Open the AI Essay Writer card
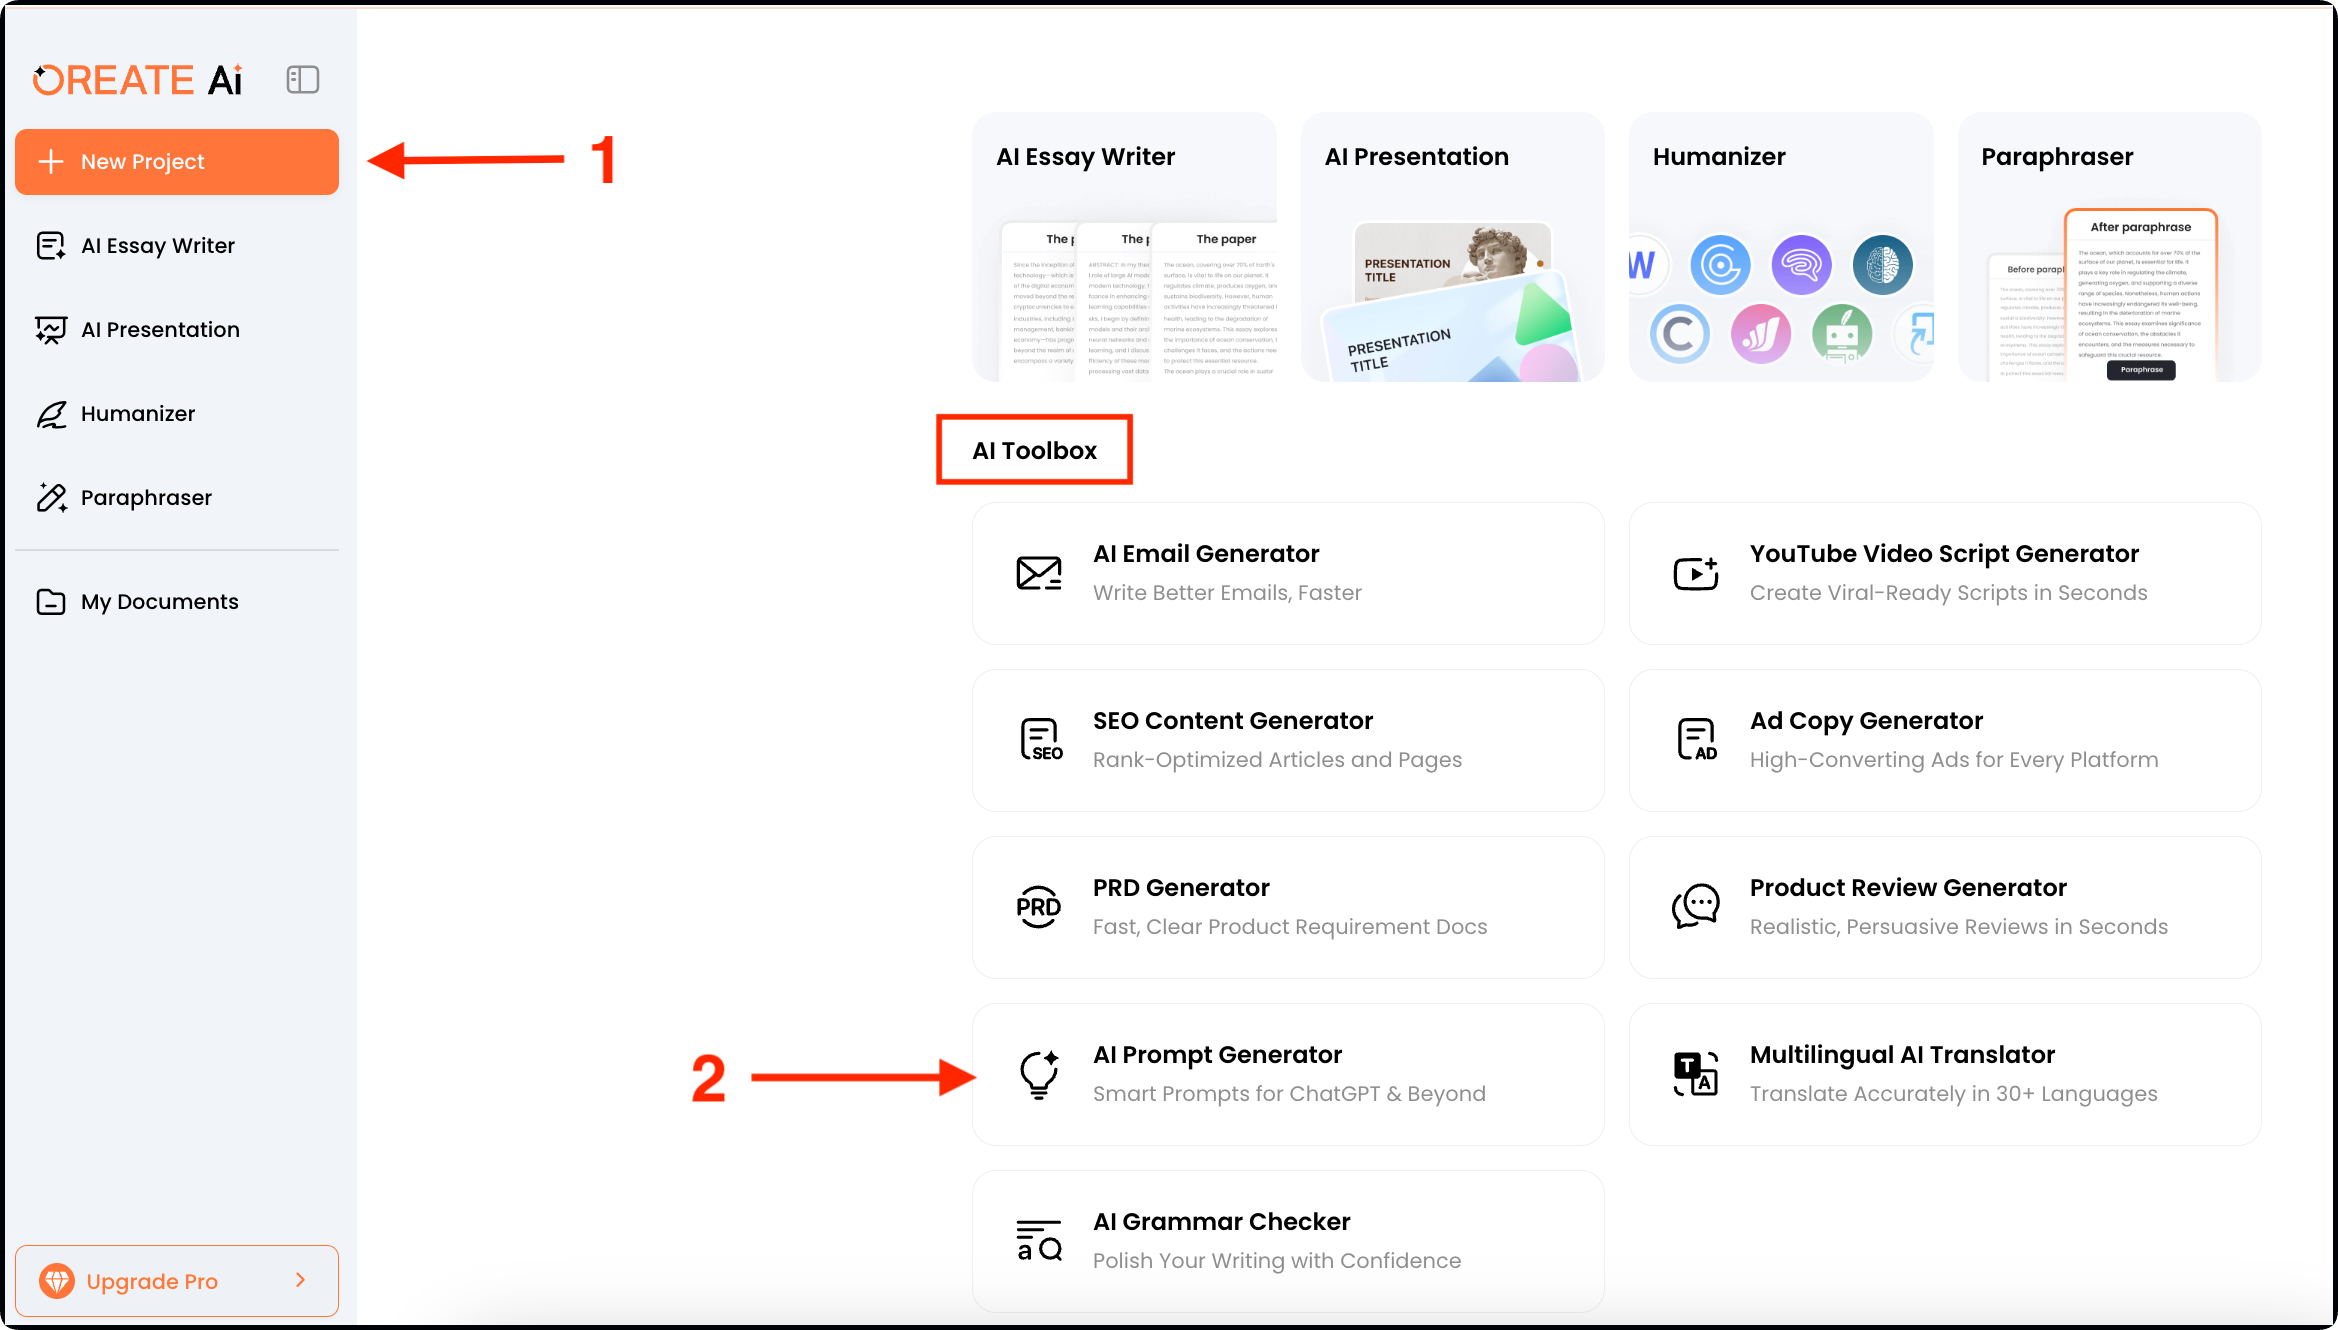 pyautogui.click(x=1124, y=248)
